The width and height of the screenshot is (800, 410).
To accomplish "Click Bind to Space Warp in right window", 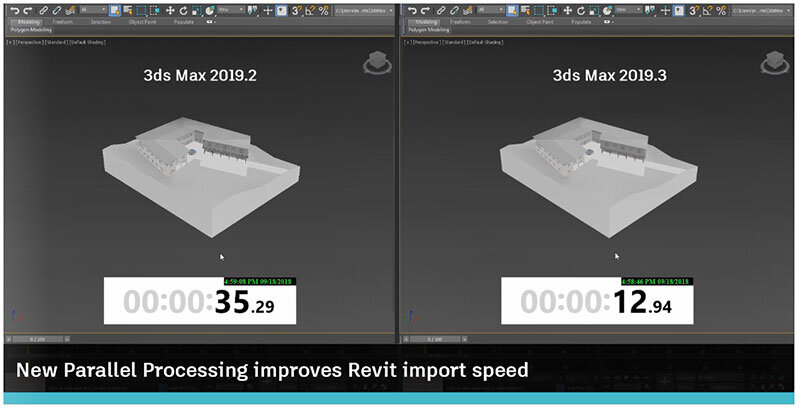I will pos(467,11).
